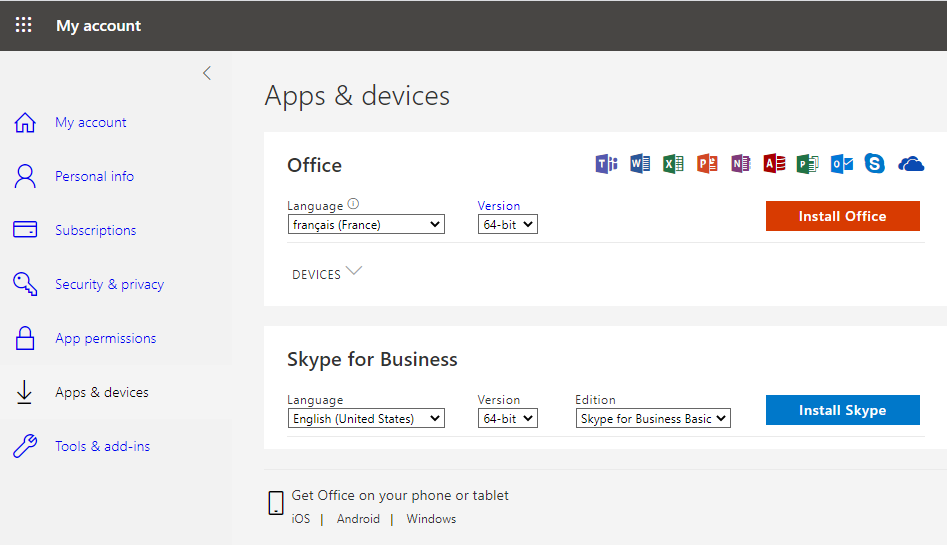Expand the DEVICES section chevron

354,271
